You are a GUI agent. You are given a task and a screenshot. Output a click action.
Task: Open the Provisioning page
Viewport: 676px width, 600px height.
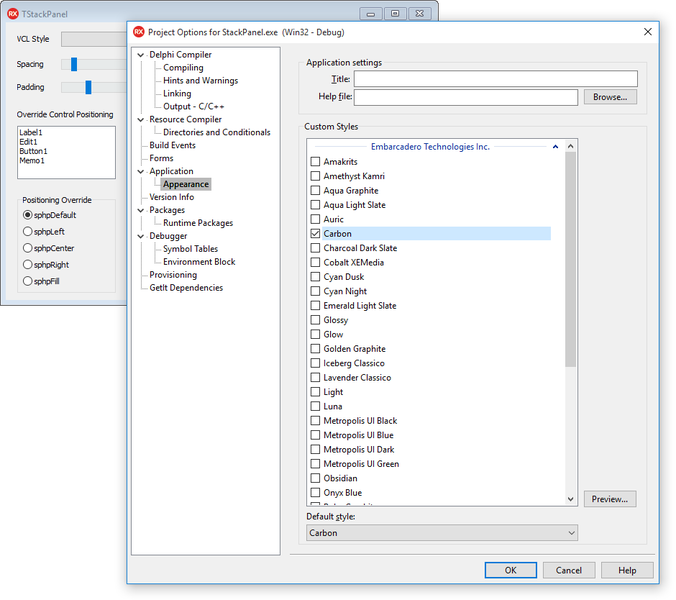[x=173, y=275]
